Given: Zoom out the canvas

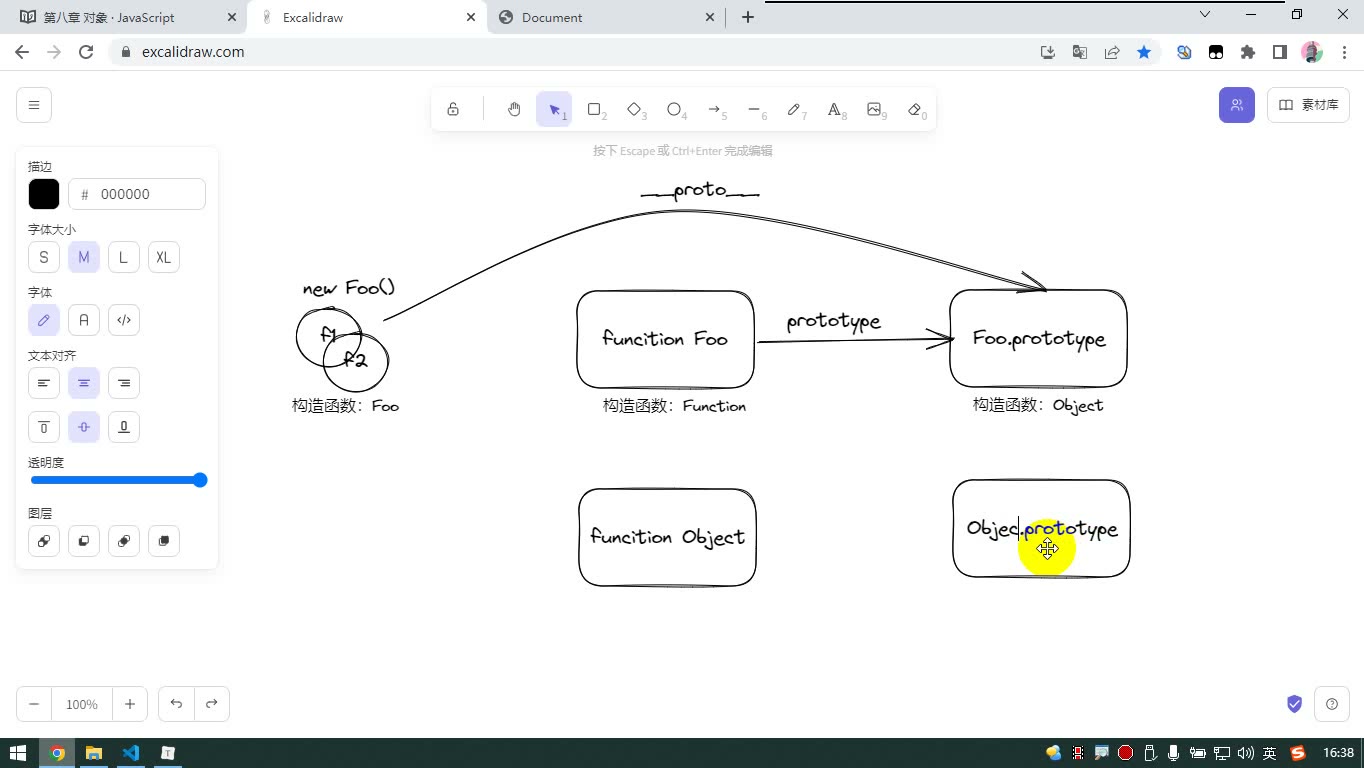Looking at the screenshot, I should 34,704.
